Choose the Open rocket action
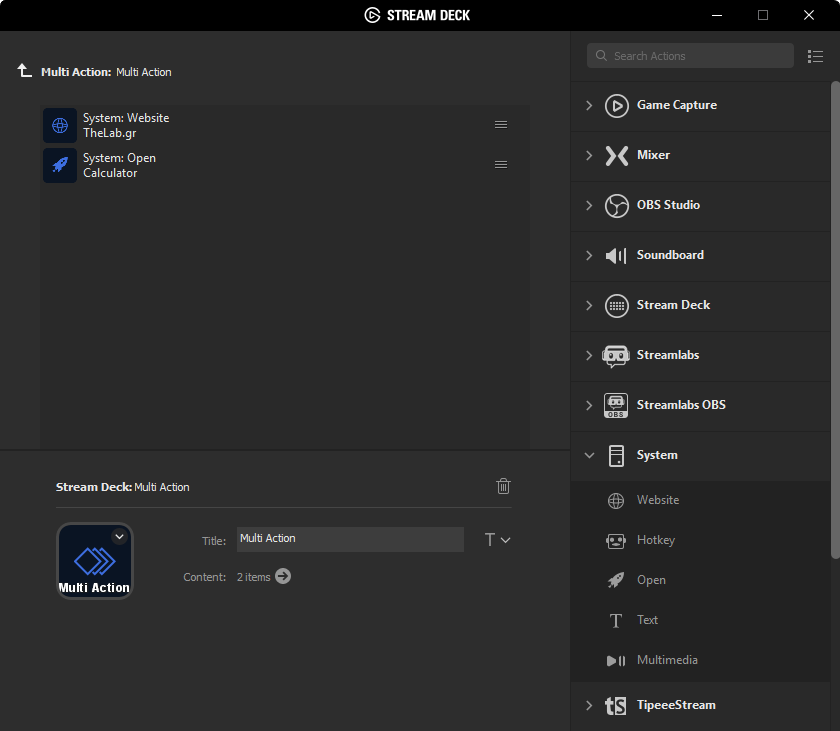 tap(616, 580)
